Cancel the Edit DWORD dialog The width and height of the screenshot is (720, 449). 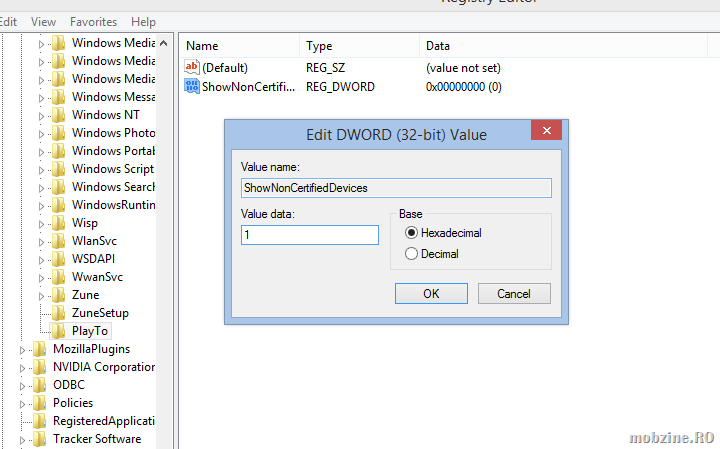click(x=514, y=294)
